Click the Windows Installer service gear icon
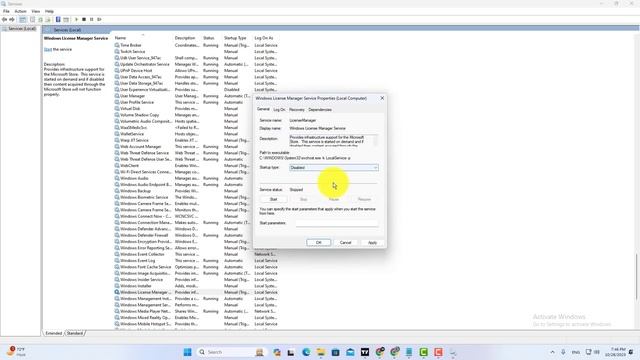This screenshot has height=360, width=640. [x=117, y=286]
